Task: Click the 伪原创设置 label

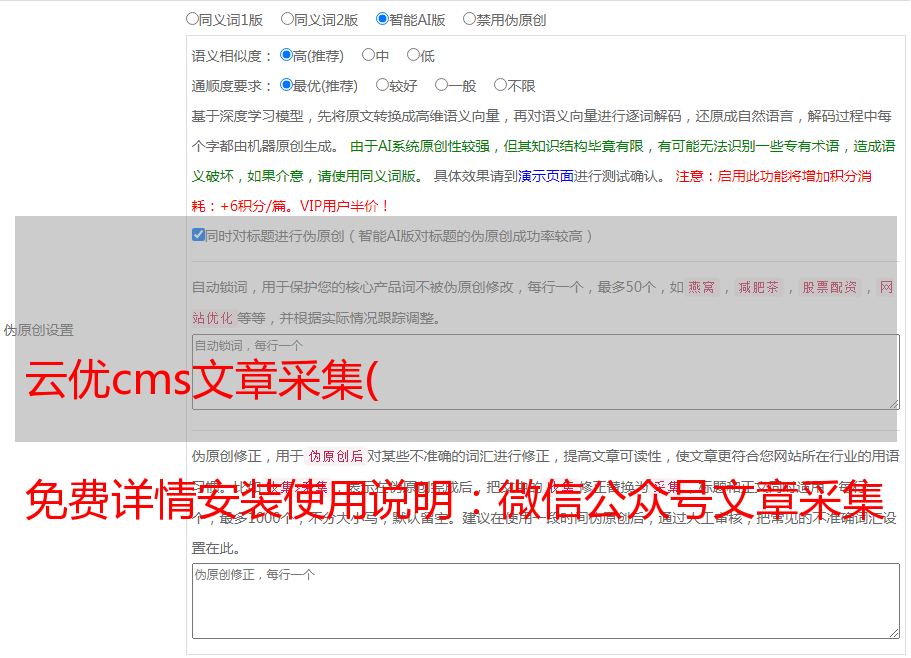Action: pos(39,330)
